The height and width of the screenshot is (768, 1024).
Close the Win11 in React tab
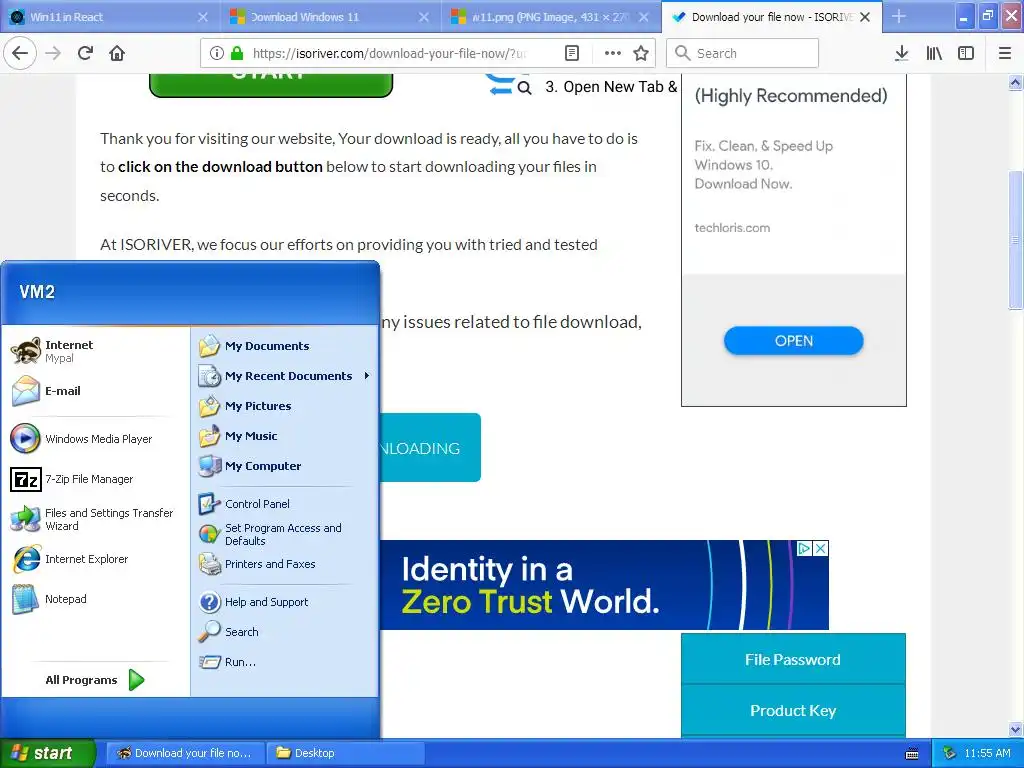pyautogui.click(x=203, y=17)
